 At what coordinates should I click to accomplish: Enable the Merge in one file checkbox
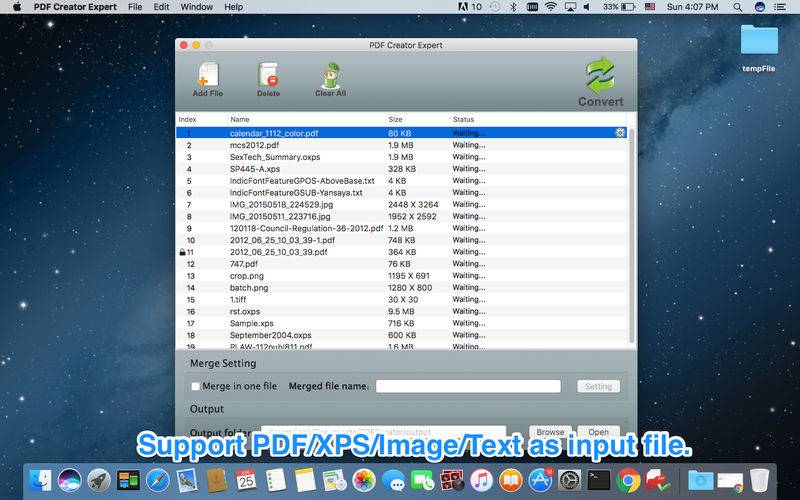pyautogui.click(x=195, y=386)
